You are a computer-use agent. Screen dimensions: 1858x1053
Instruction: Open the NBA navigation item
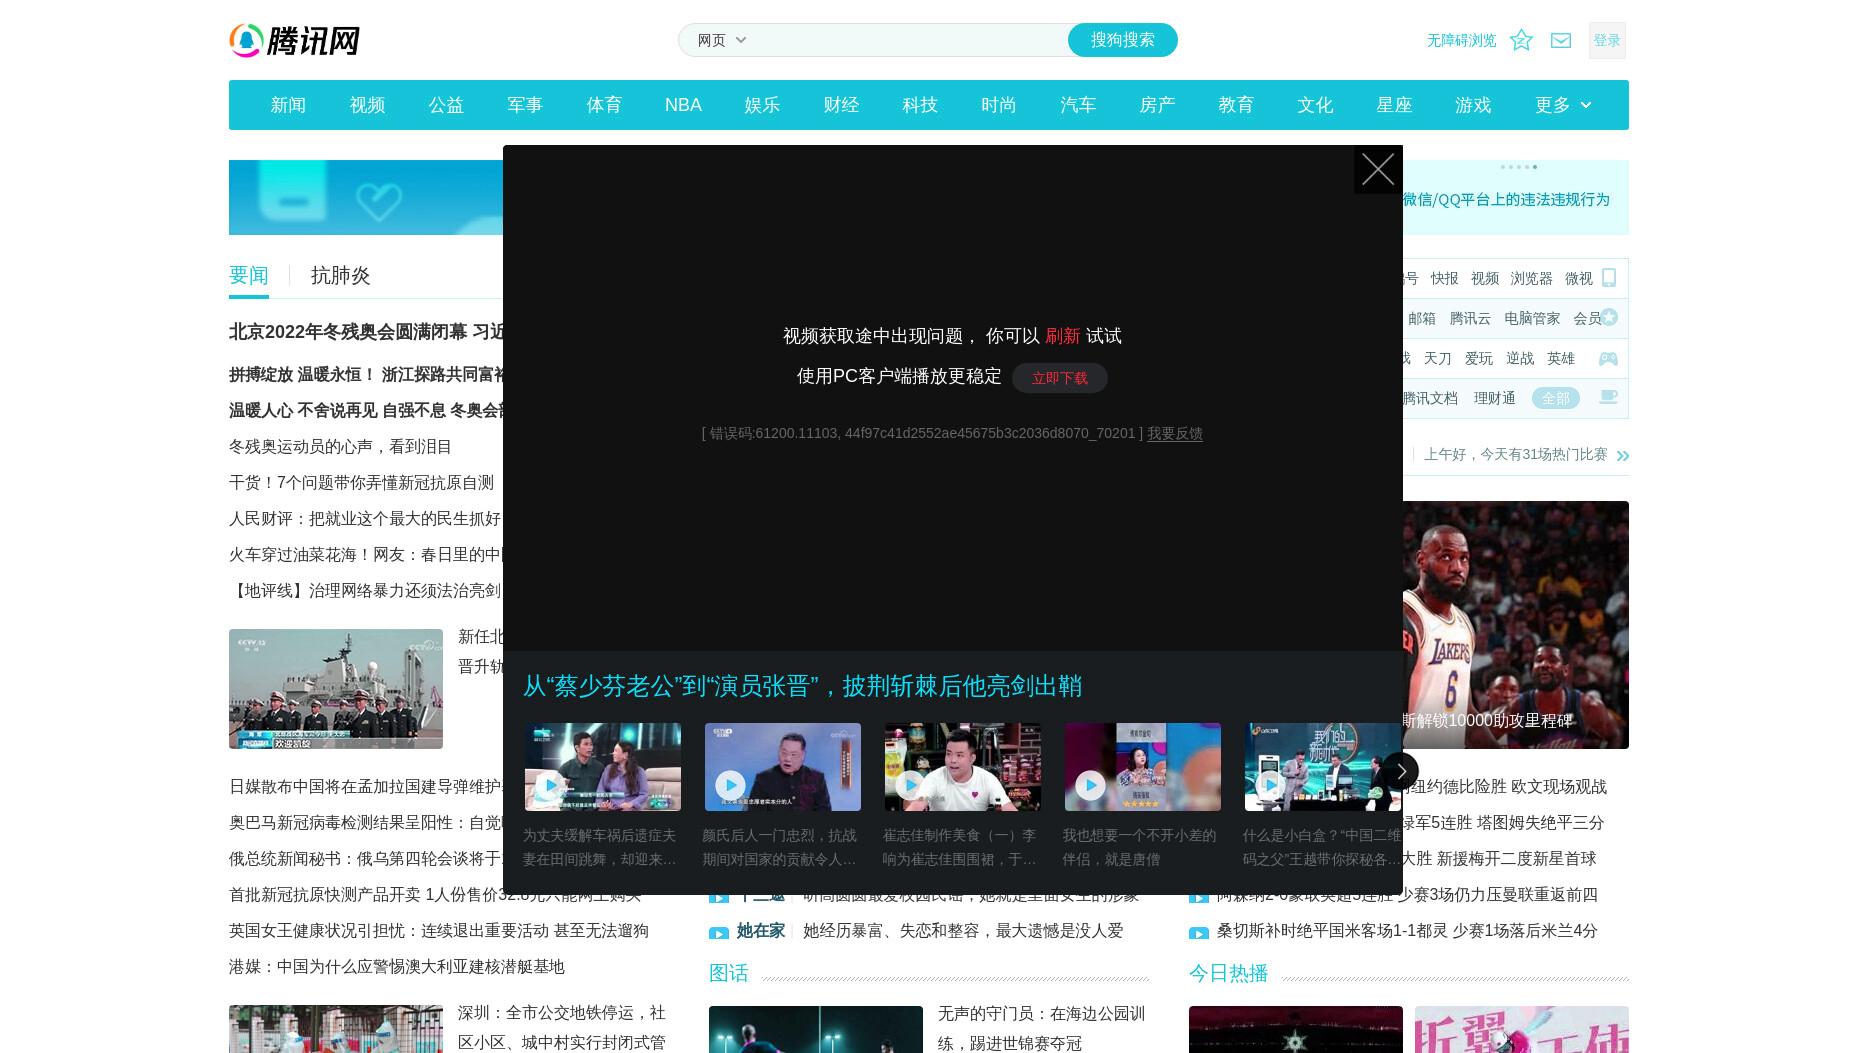[683, 105]
